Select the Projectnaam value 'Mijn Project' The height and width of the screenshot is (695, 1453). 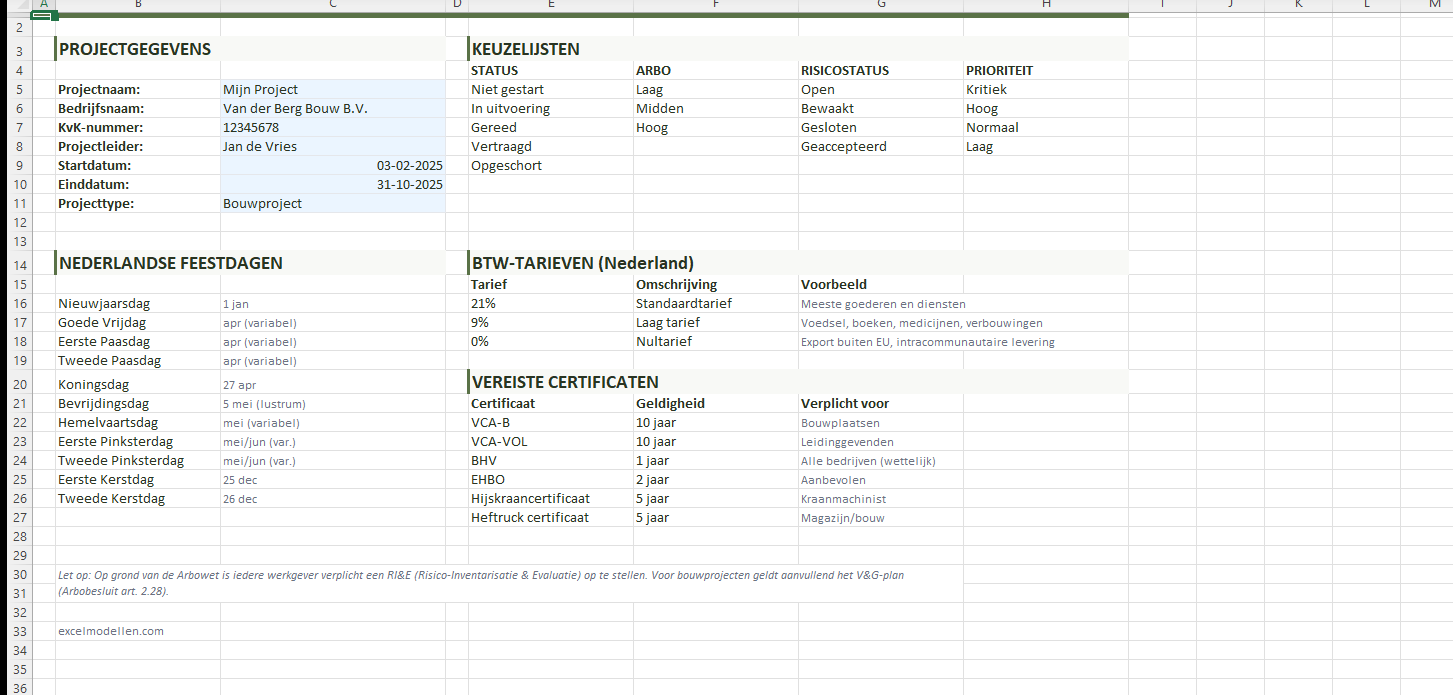click(260, 90)
